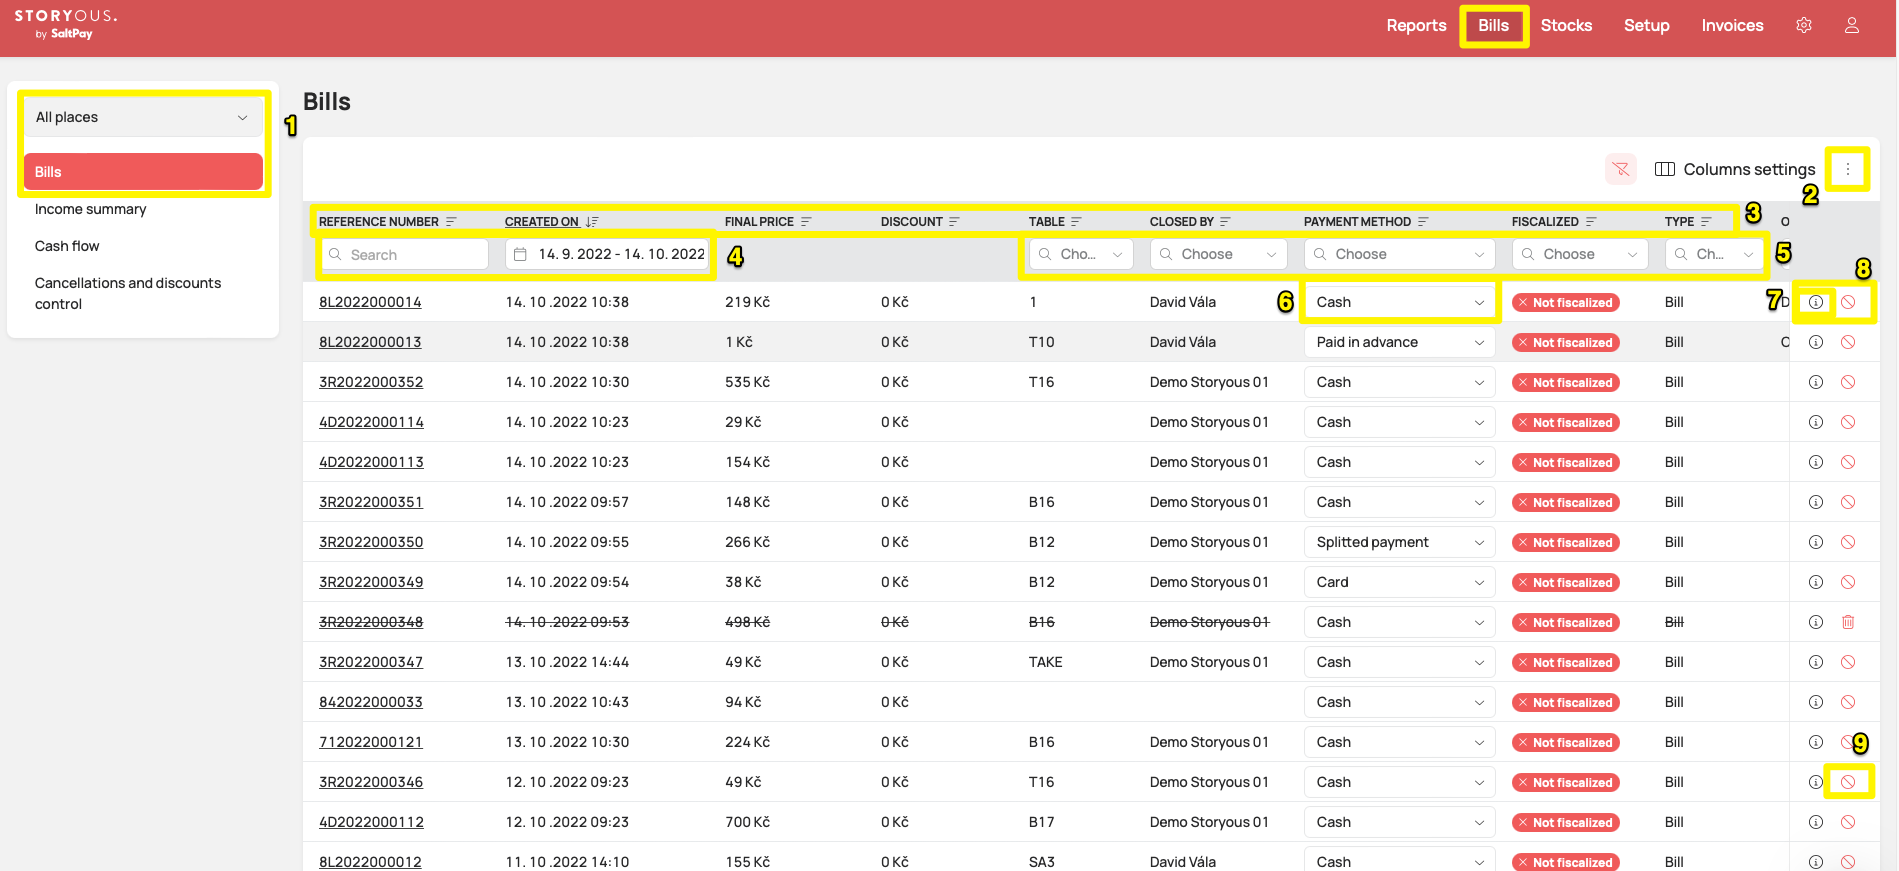Open the Fiscalized filter dropdown
This screenshot has height=871, width=1899.
coord(1580,254)
